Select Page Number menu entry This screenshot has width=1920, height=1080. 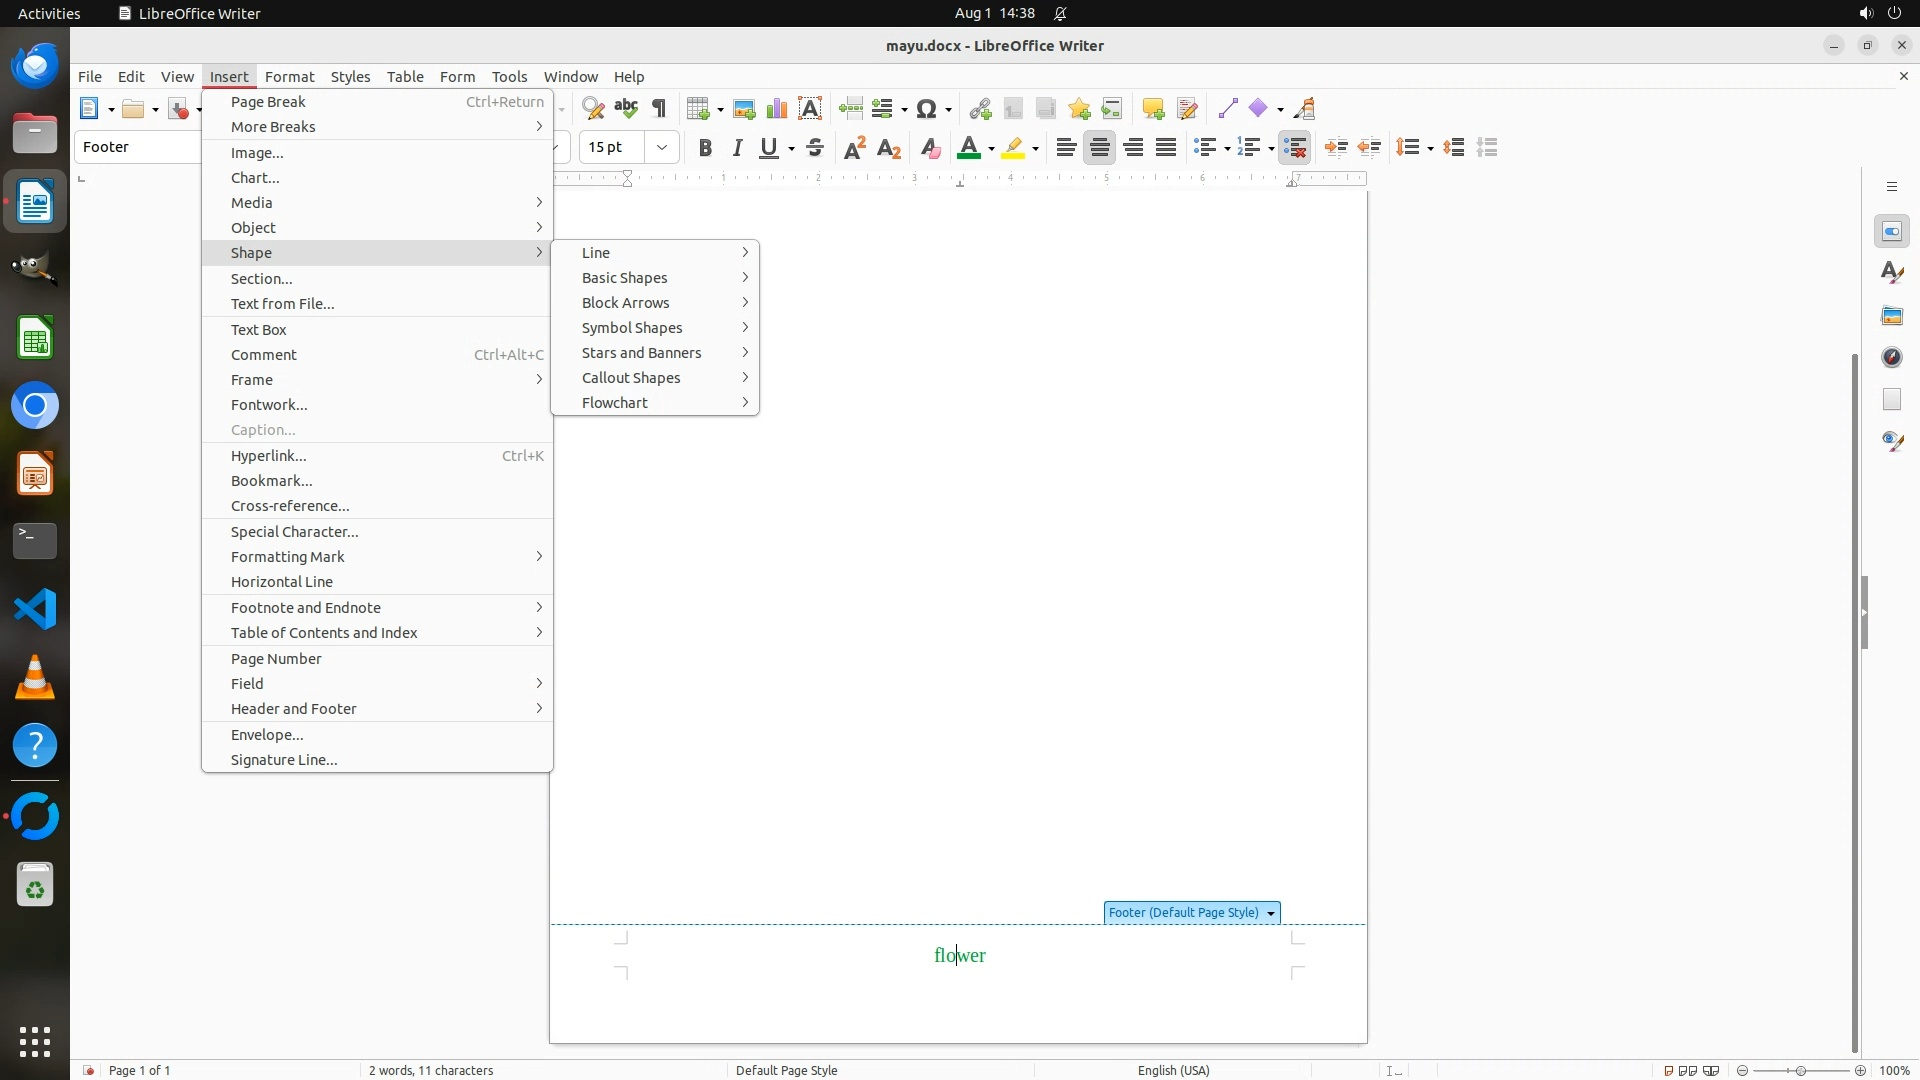[276, 659]
